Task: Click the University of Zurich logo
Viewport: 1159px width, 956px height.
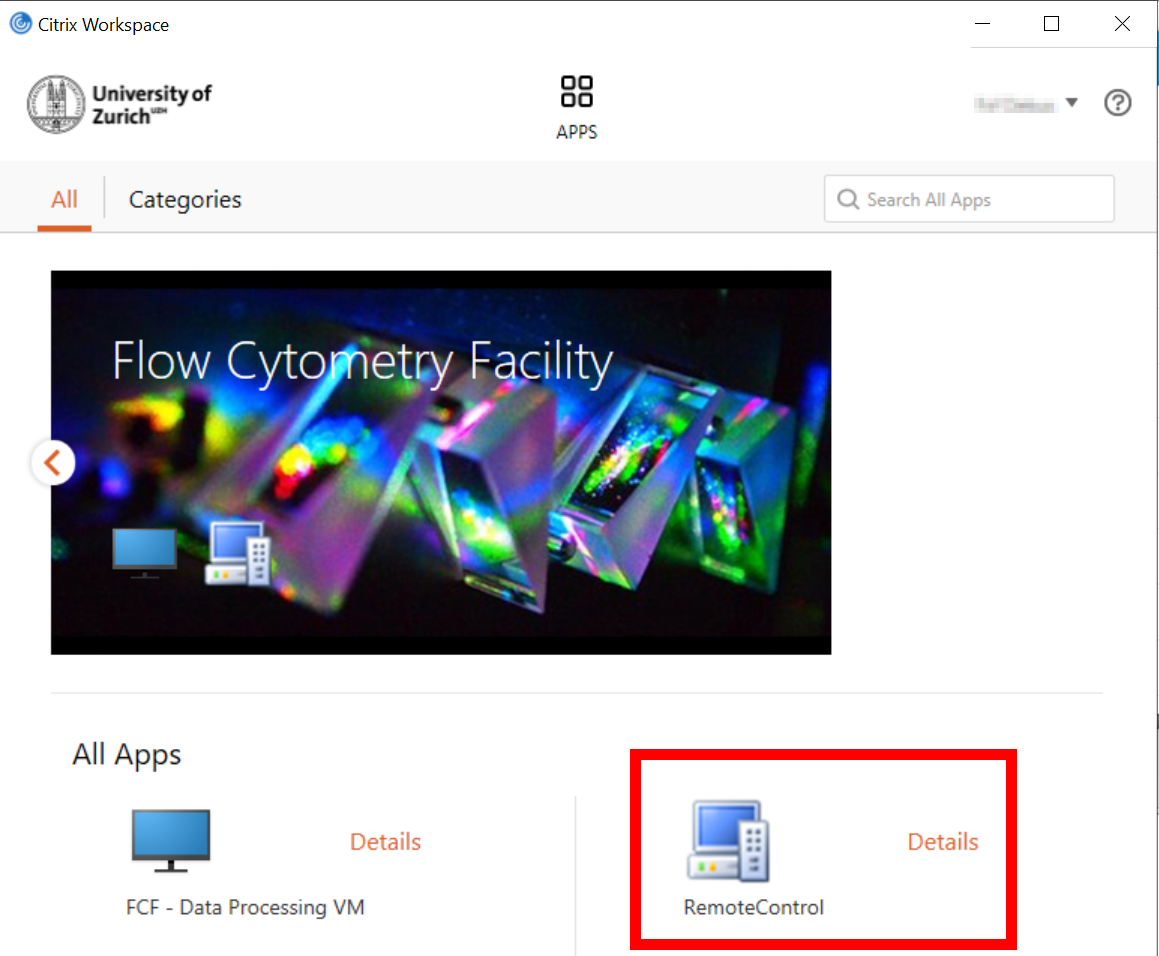Action: tap(120, 104)
